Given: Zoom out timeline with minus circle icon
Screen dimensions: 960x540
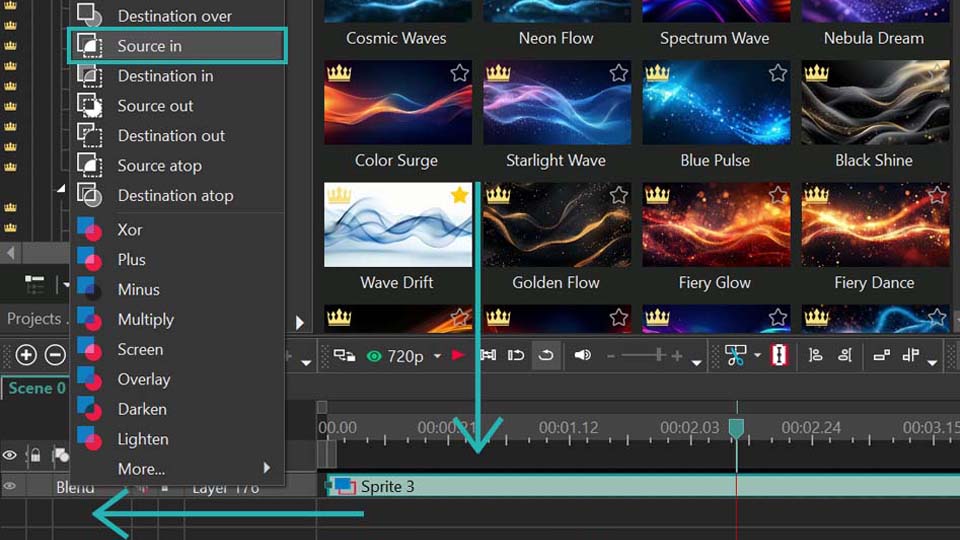Looking at the screenshot, I should (x=56, y=355).
